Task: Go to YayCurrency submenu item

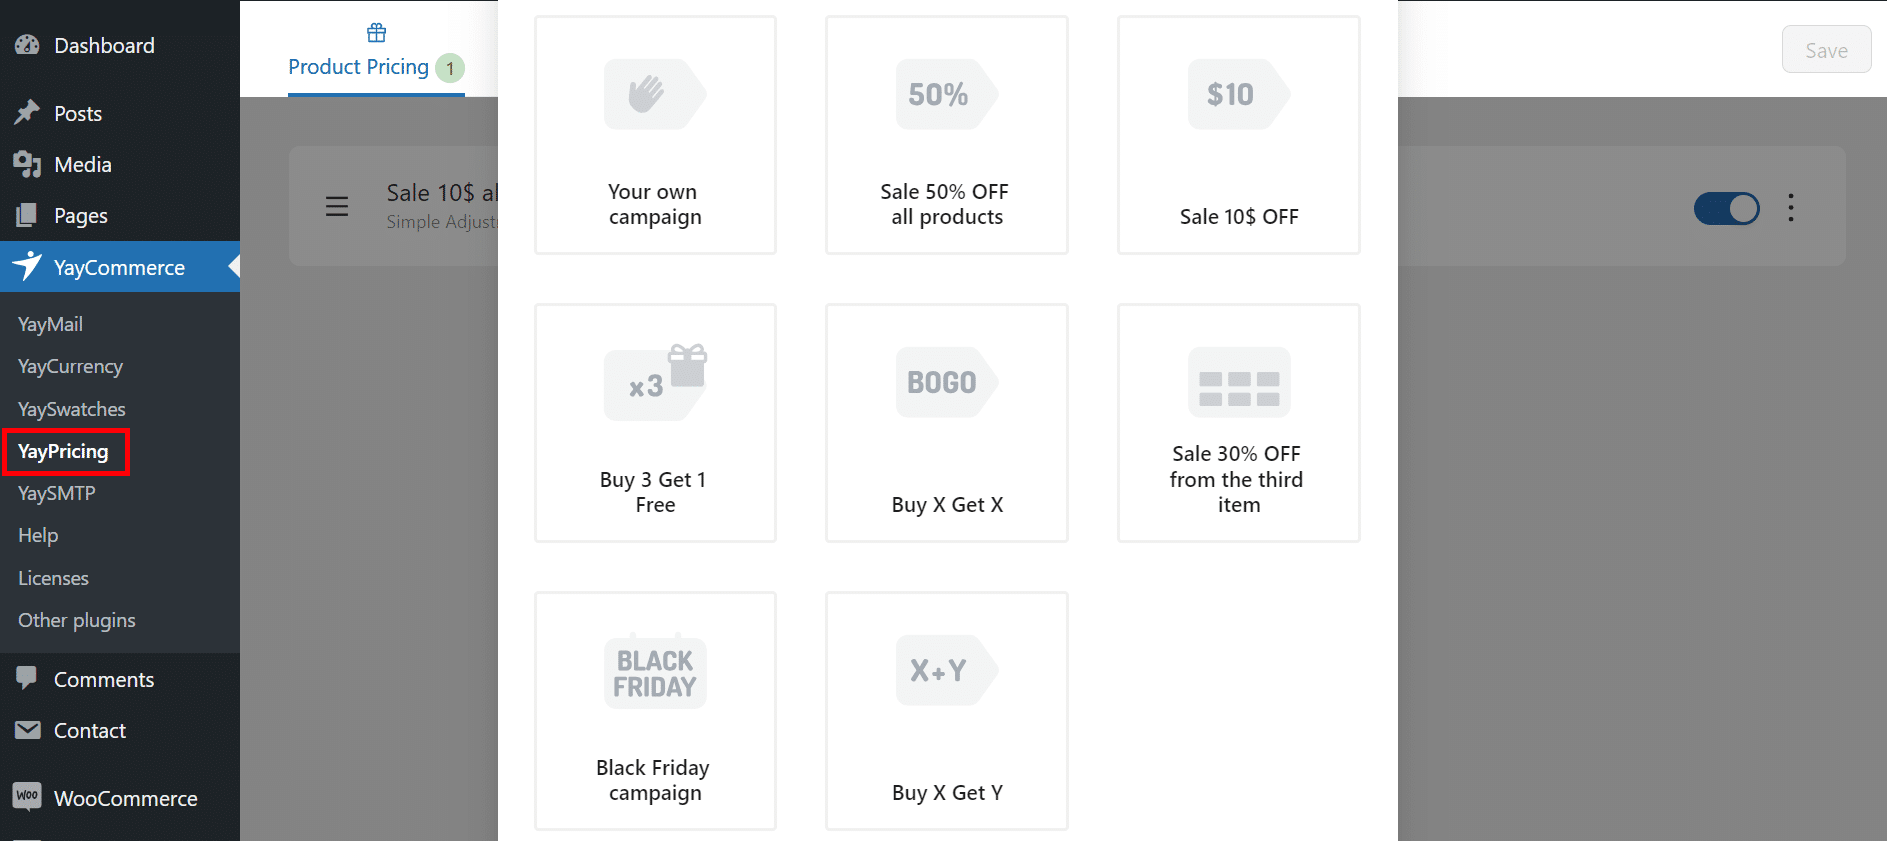Action: [x=70, y=366]
